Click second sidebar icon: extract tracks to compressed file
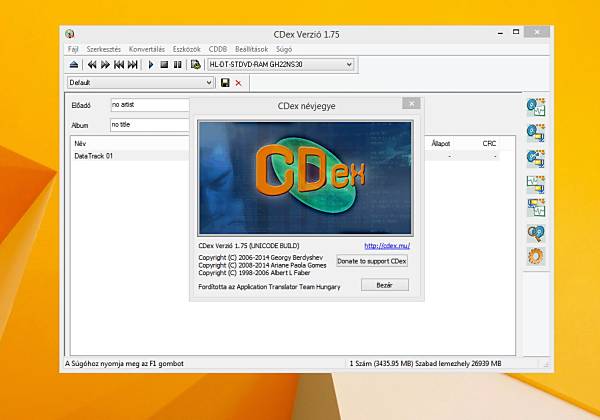The height and width of the screenshot is (420, 600). [x=536, y=133]
